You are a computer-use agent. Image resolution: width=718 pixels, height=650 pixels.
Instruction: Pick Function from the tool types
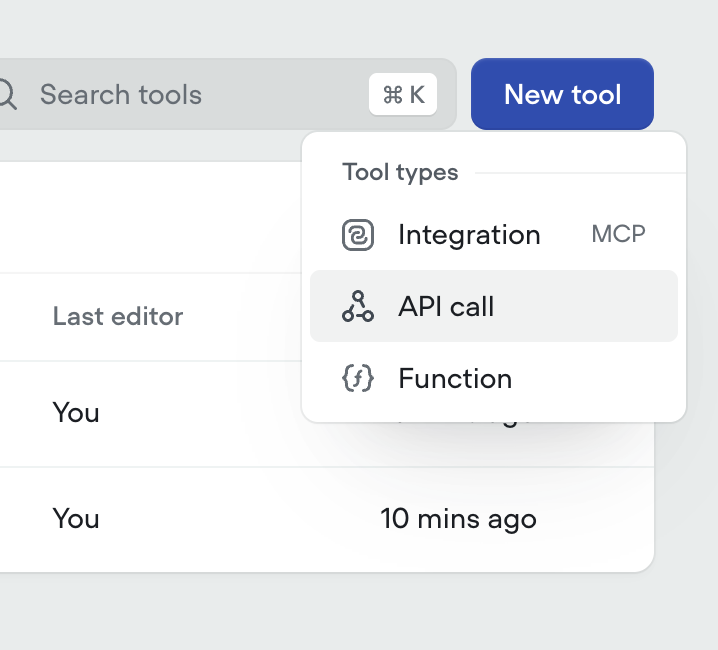coord(494,378)
